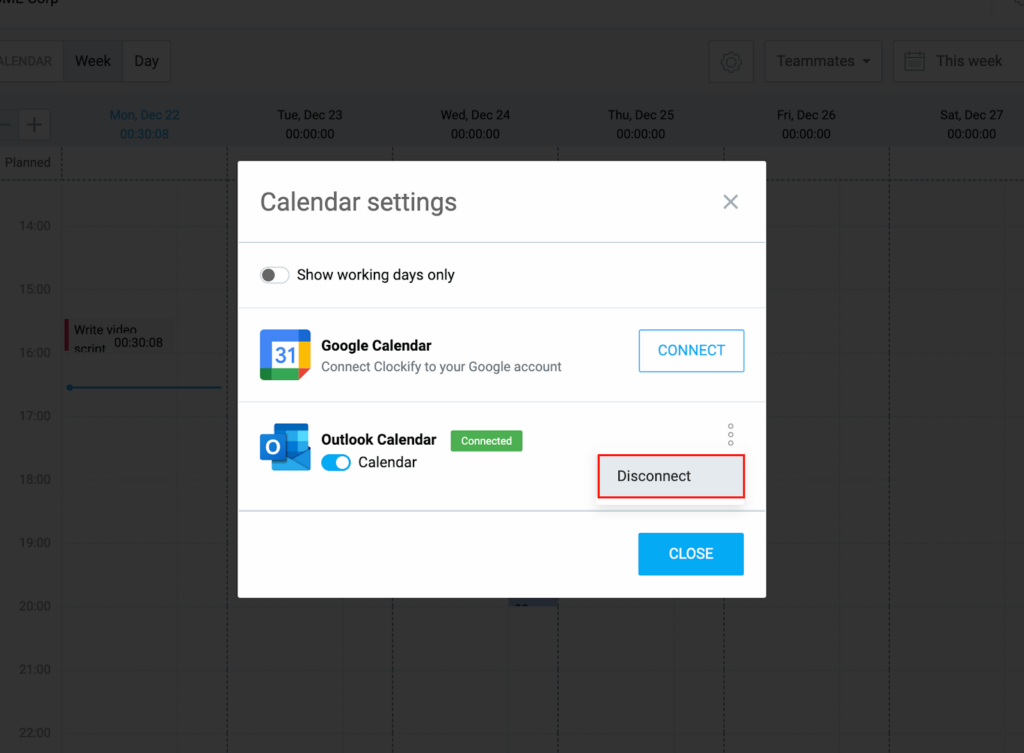
Task: Switch to the Week view tab
Action: (93, 61)
